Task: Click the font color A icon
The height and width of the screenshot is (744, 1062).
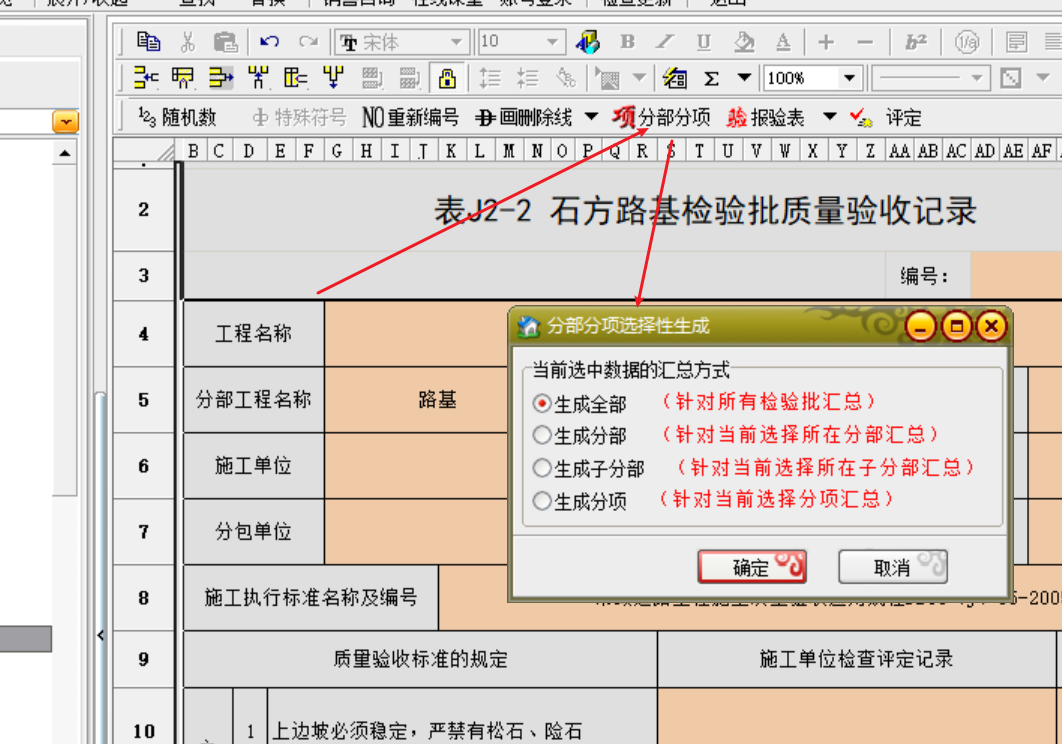Action: pos(783,42)
